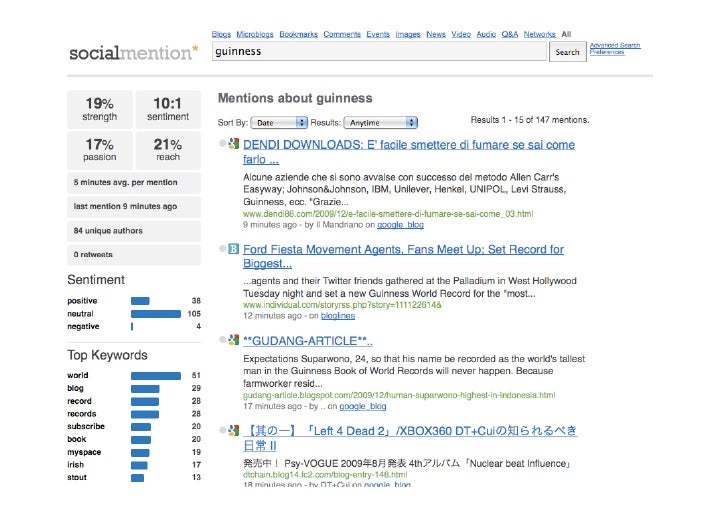This screenshot has width=728, height=514.
Task: Click the Search button
Action: coord(567,52)
